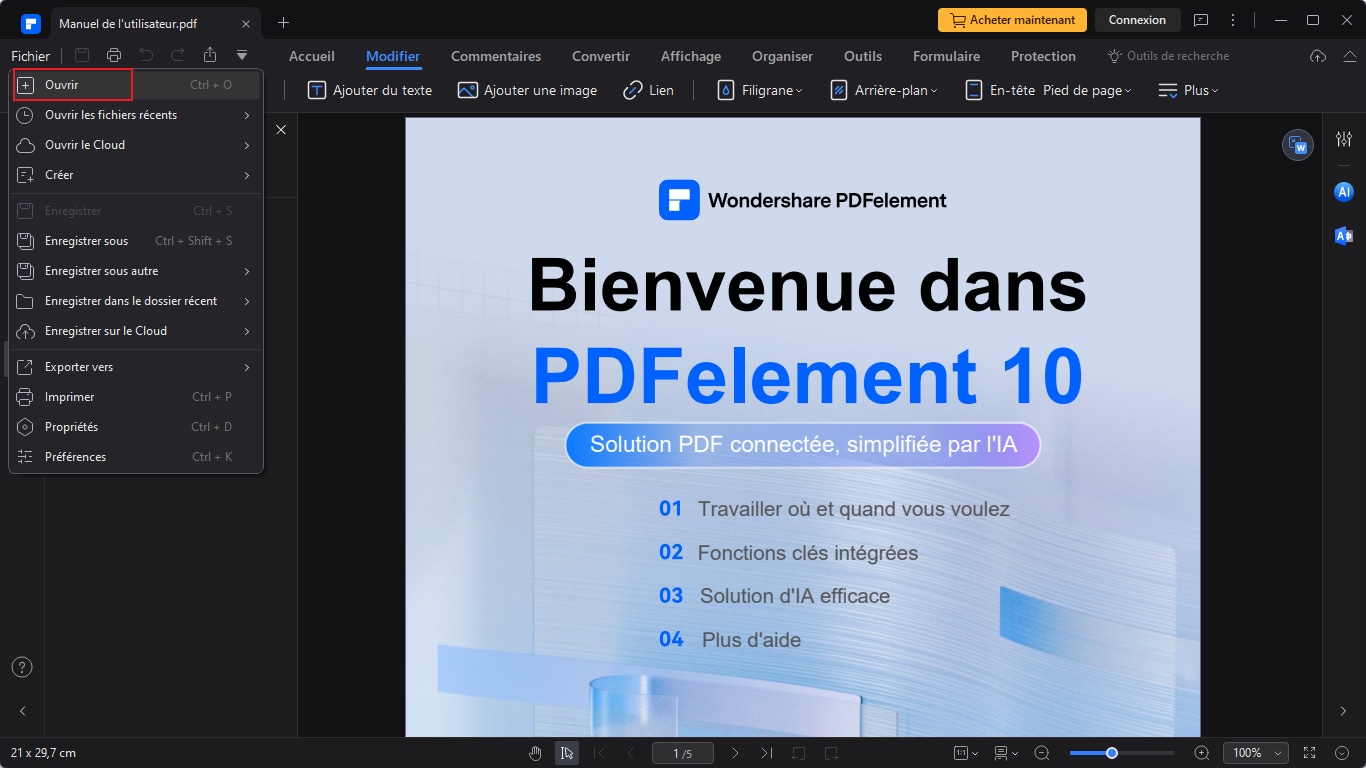Expand right sidebar with arrow
Viewport: 1366px width, 768px height.
coord(1343,711)
